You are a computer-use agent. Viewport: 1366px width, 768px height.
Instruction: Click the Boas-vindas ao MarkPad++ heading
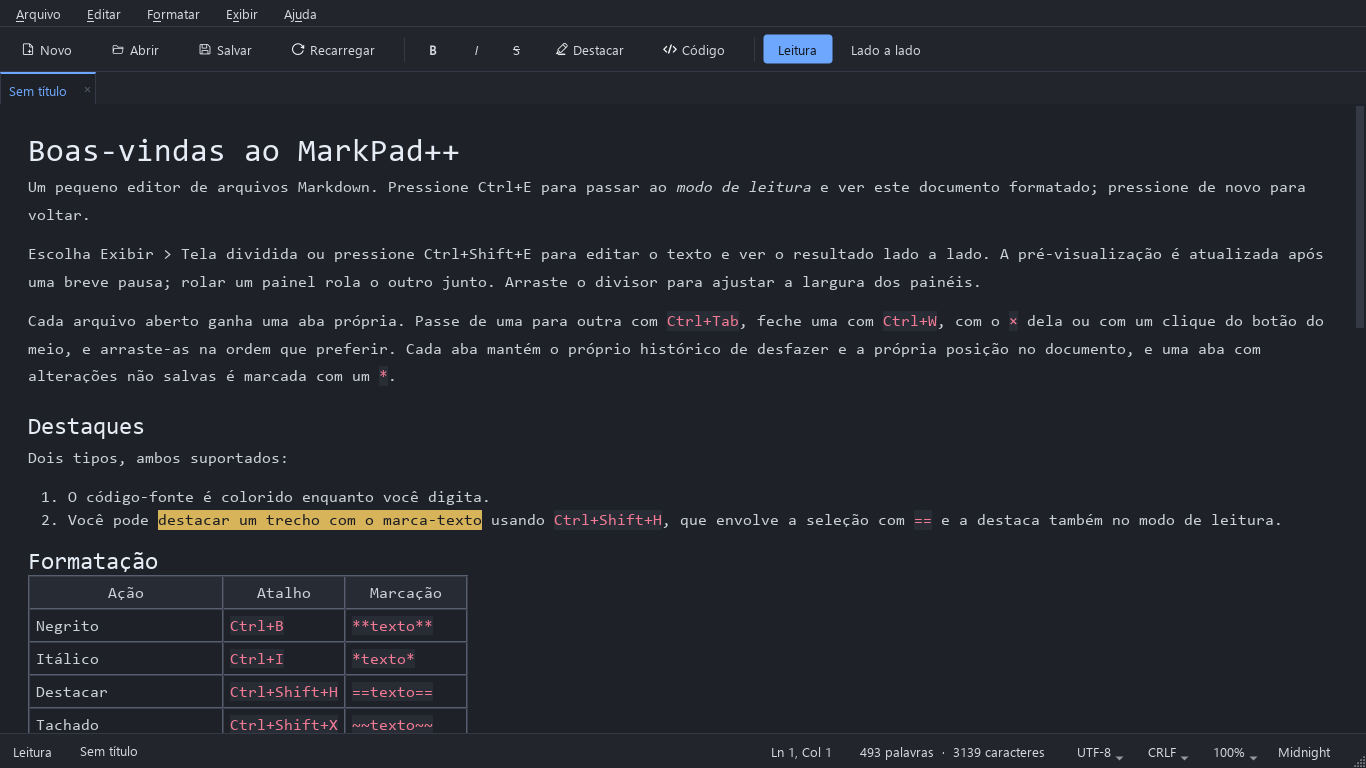(x=243, y=151)
